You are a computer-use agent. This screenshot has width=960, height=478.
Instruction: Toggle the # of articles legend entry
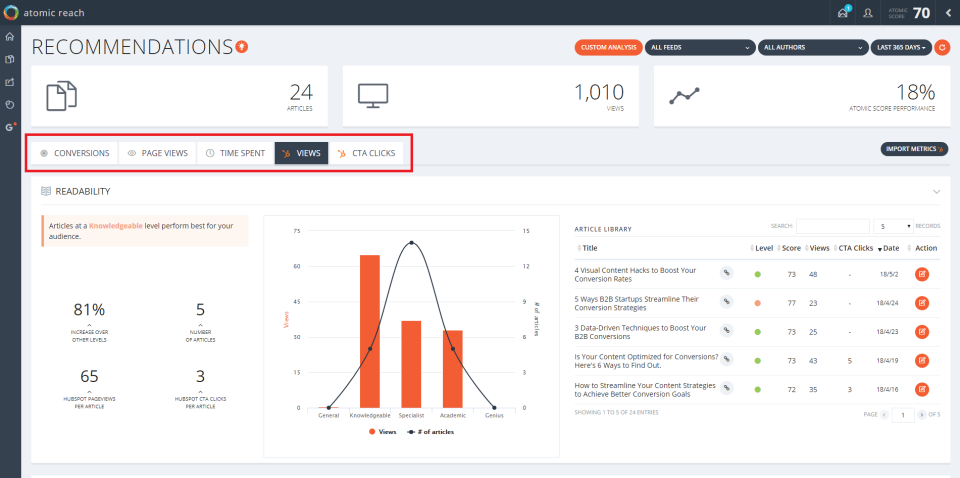click(428, 431)
